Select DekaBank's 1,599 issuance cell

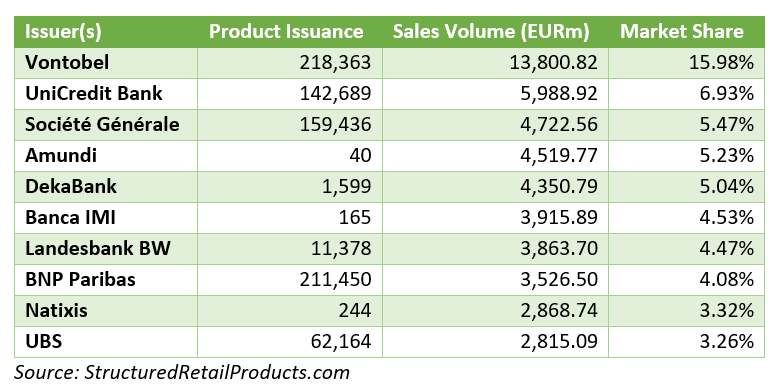290,187
